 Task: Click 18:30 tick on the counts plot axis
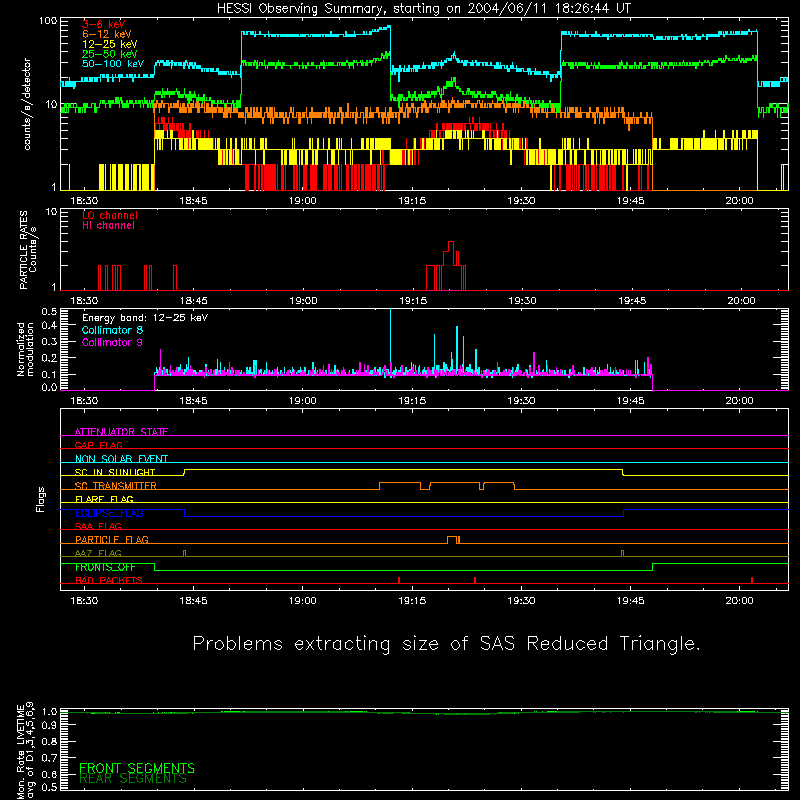[84, 201]
